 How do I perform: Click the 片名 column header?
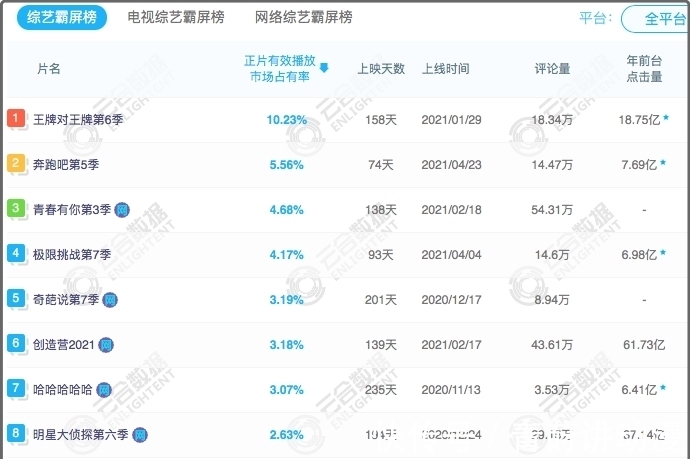[x=49, y=69]
